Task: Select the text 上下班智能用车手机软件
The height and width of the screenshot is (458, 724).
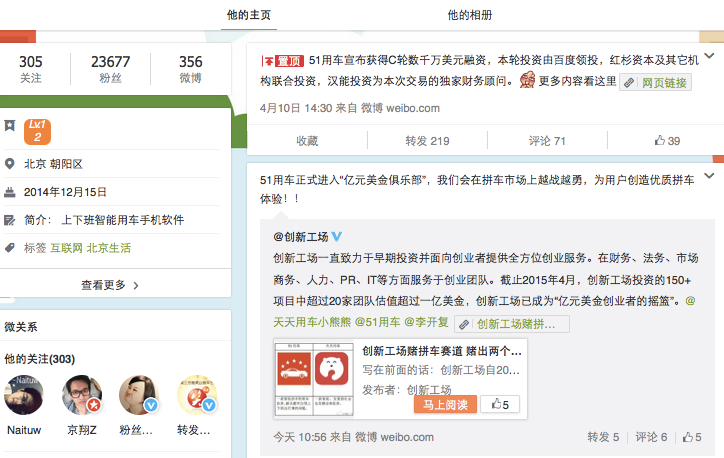Action: coord(123,220)
